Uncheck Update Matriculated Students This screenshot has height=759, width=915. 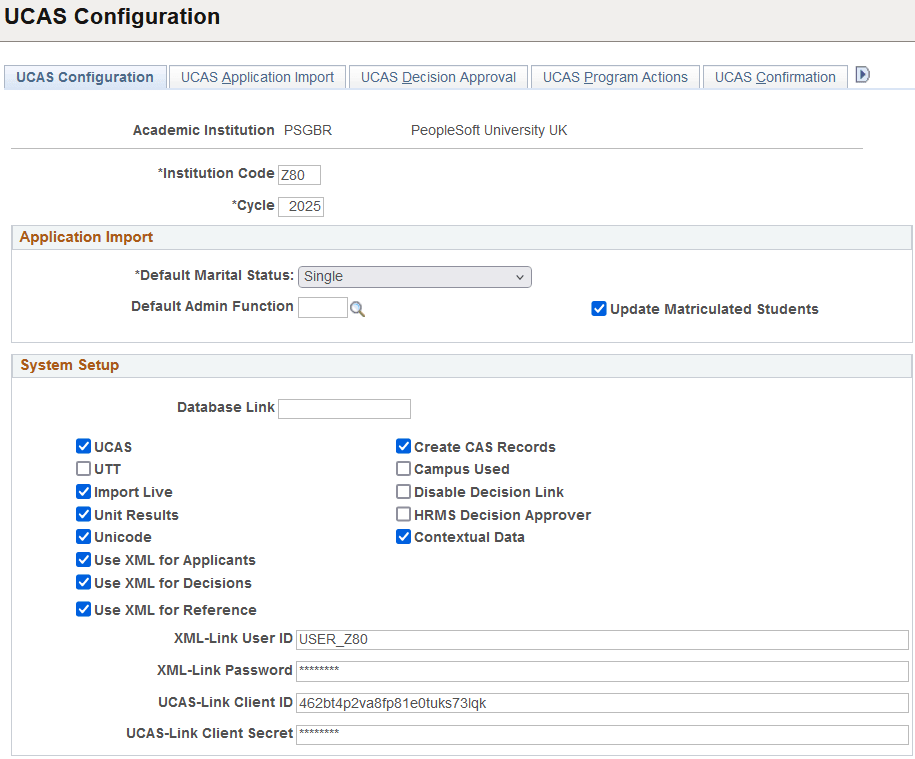pos(598,309)
